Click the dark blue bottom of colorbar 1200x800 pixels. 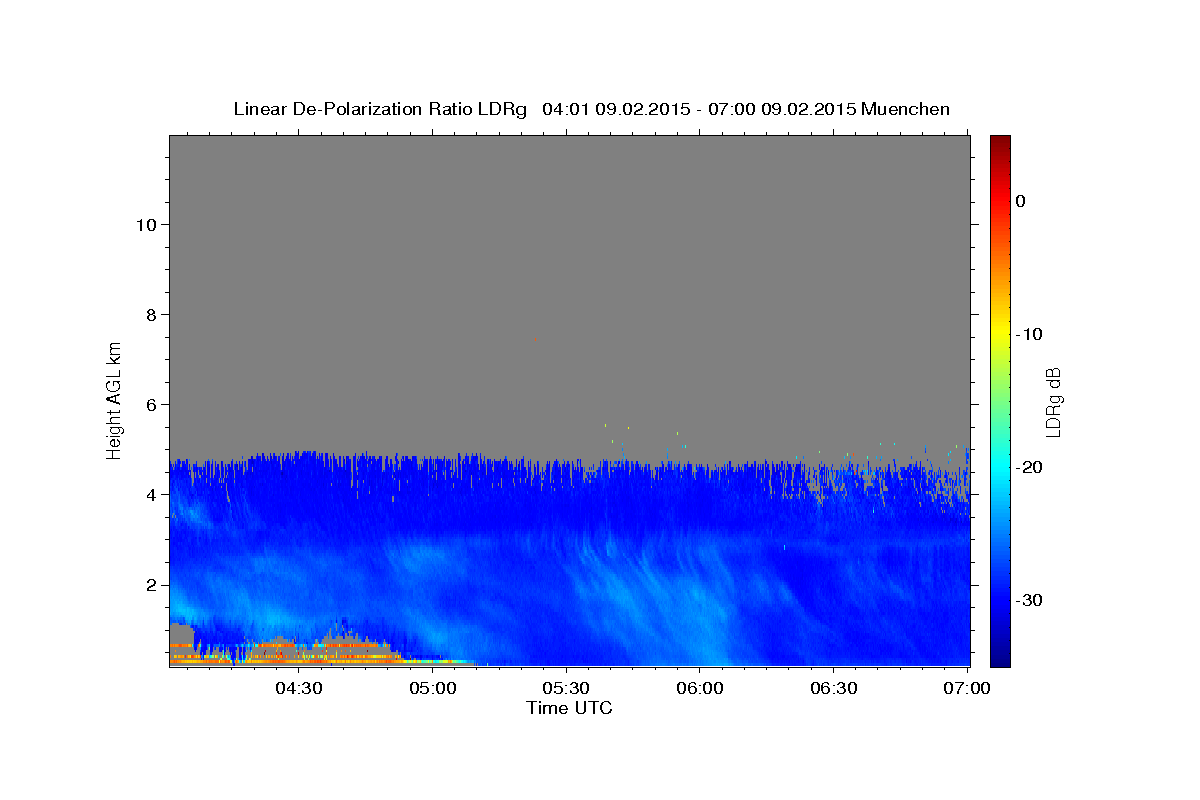tap(1000, 657)
